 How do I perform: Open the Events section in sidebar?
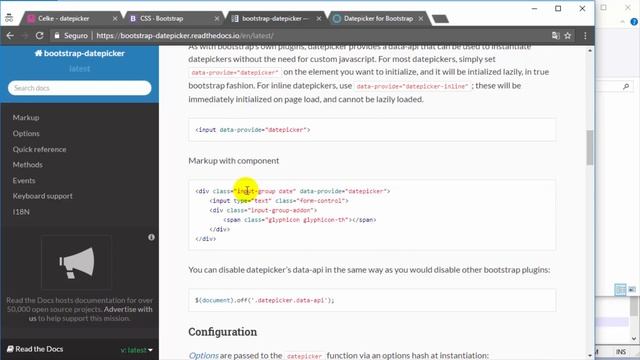coord(24,180)
